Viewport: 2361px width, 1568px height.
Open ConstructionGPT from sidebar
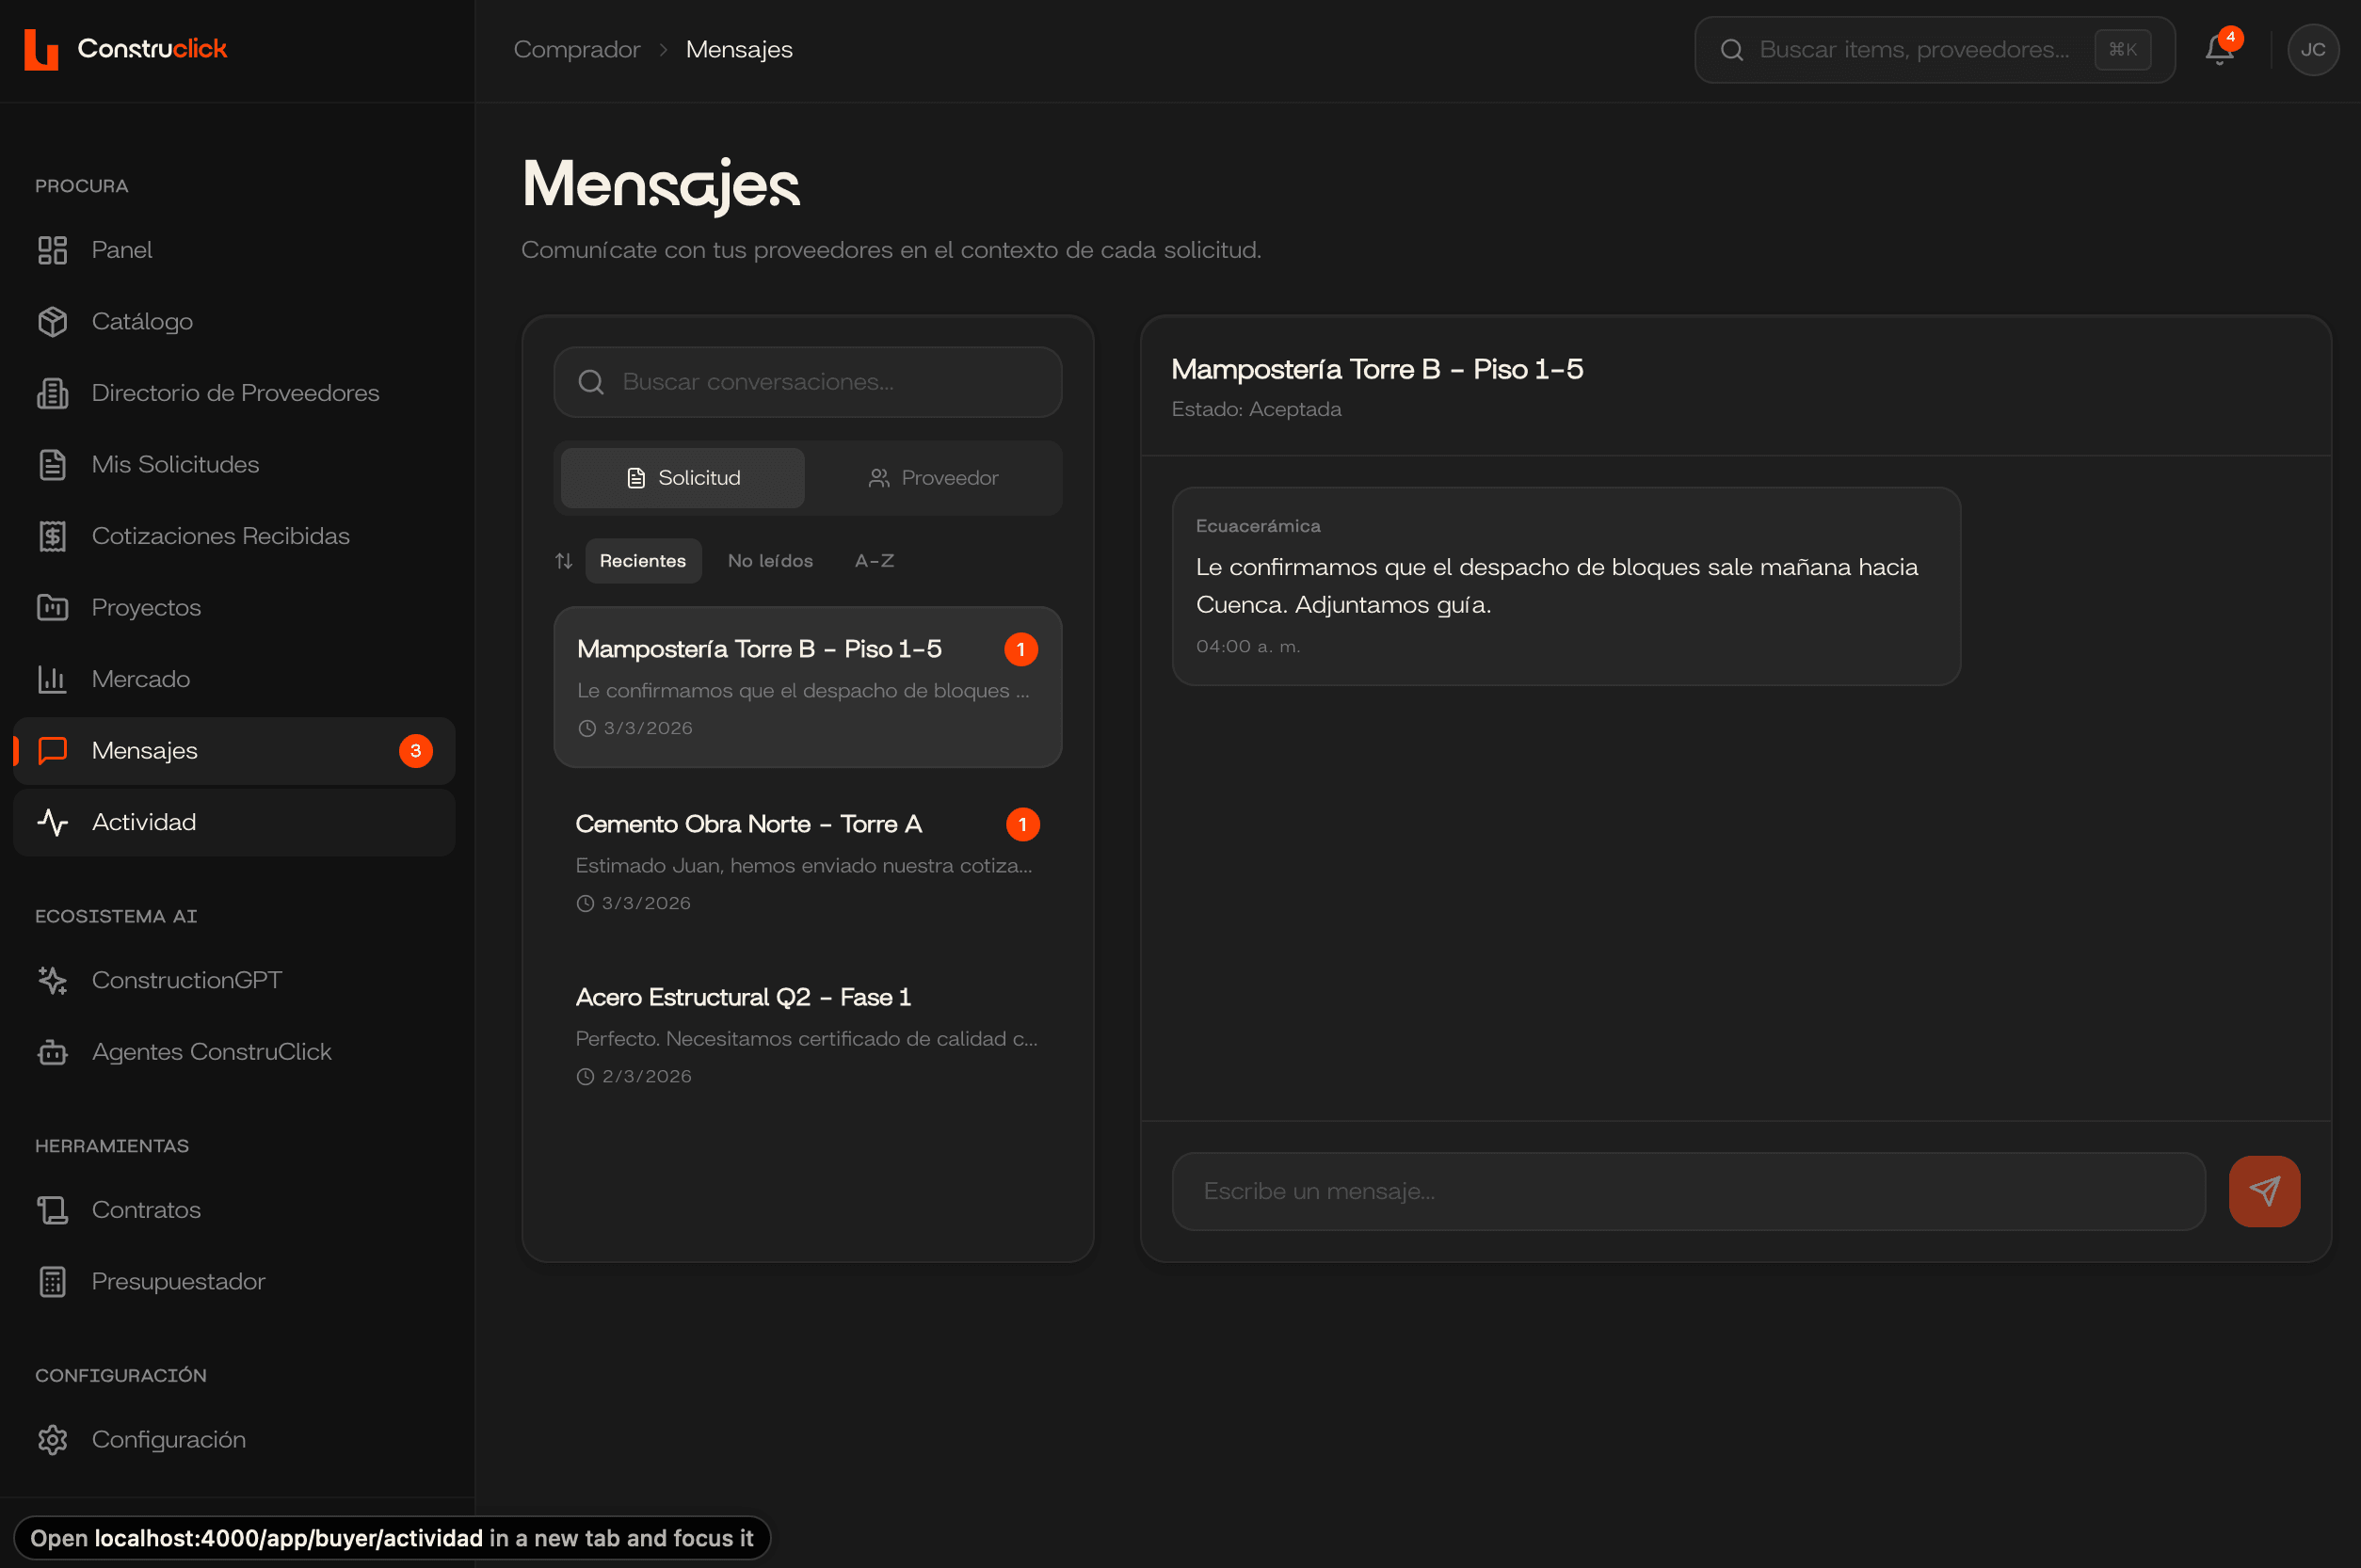[234, 980]
